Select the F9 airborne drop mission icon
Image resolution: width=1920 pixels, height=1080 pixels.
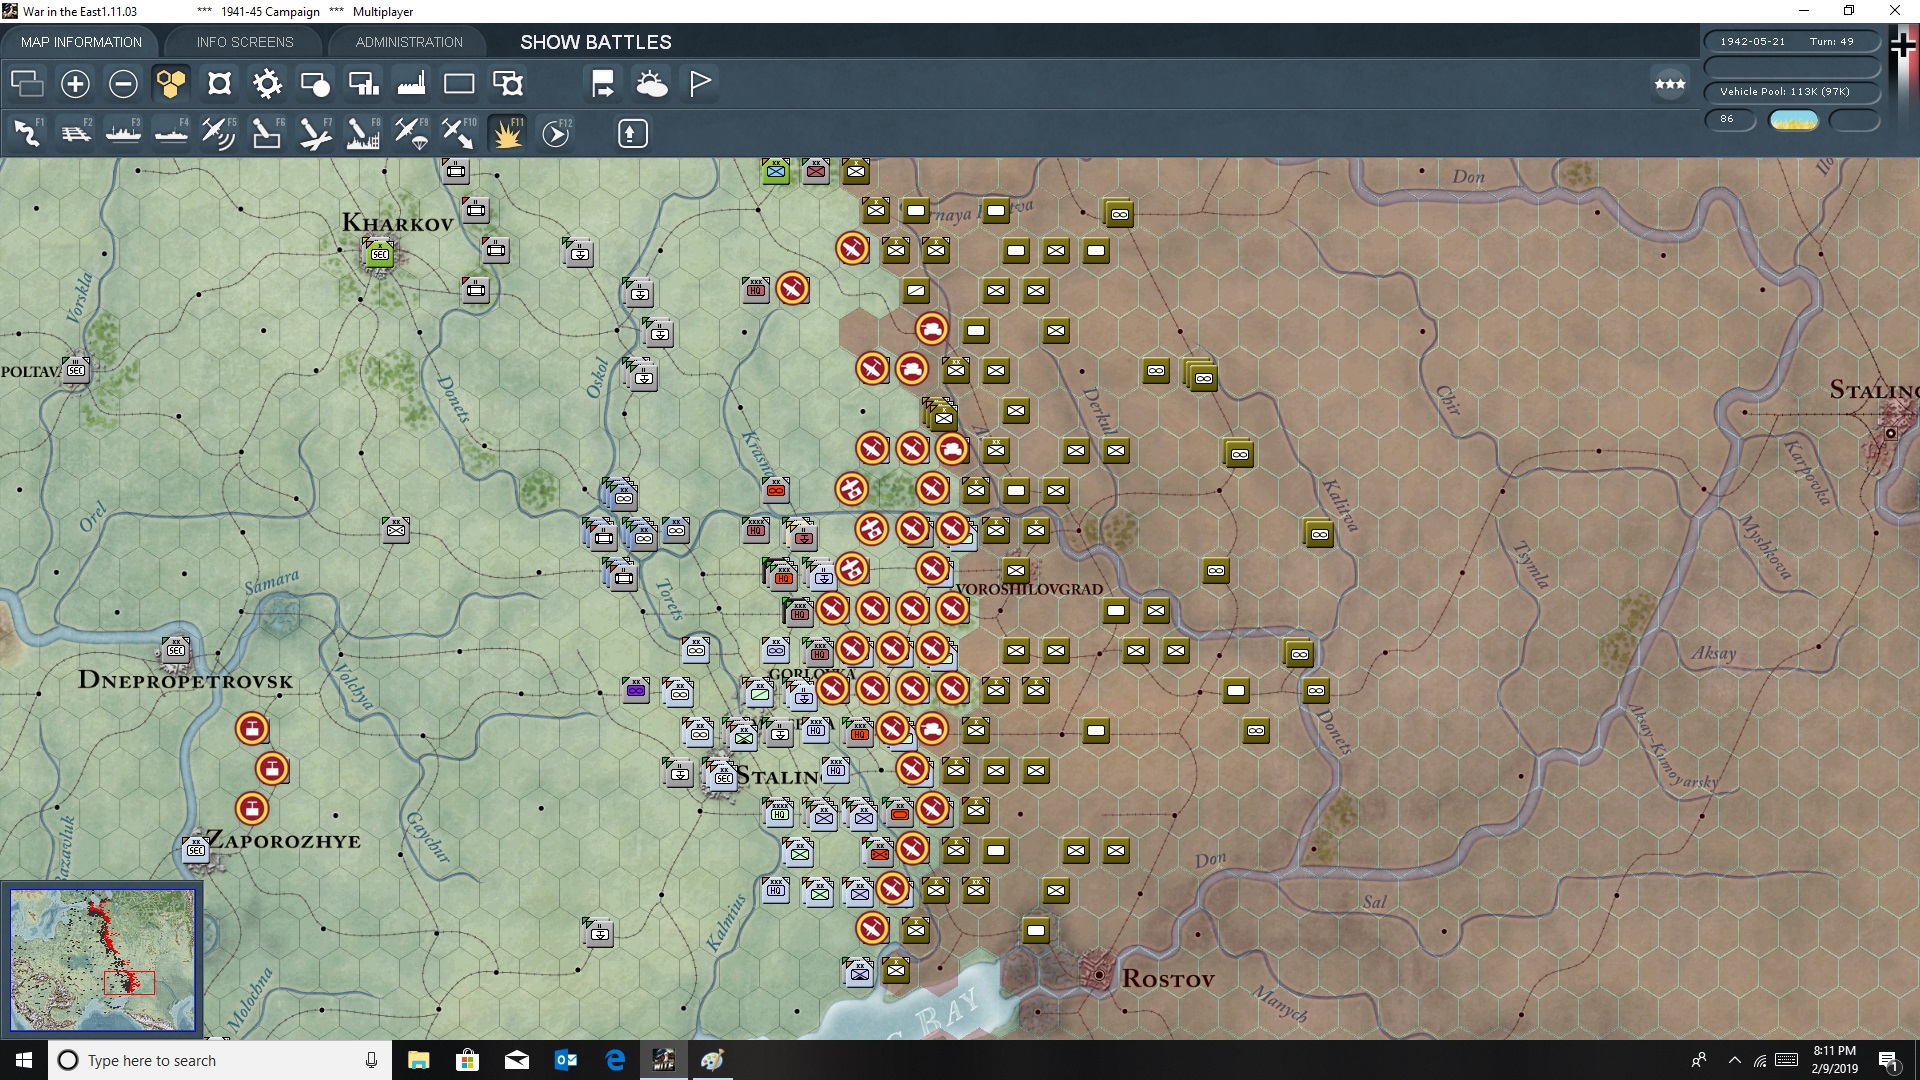point(412,133)
